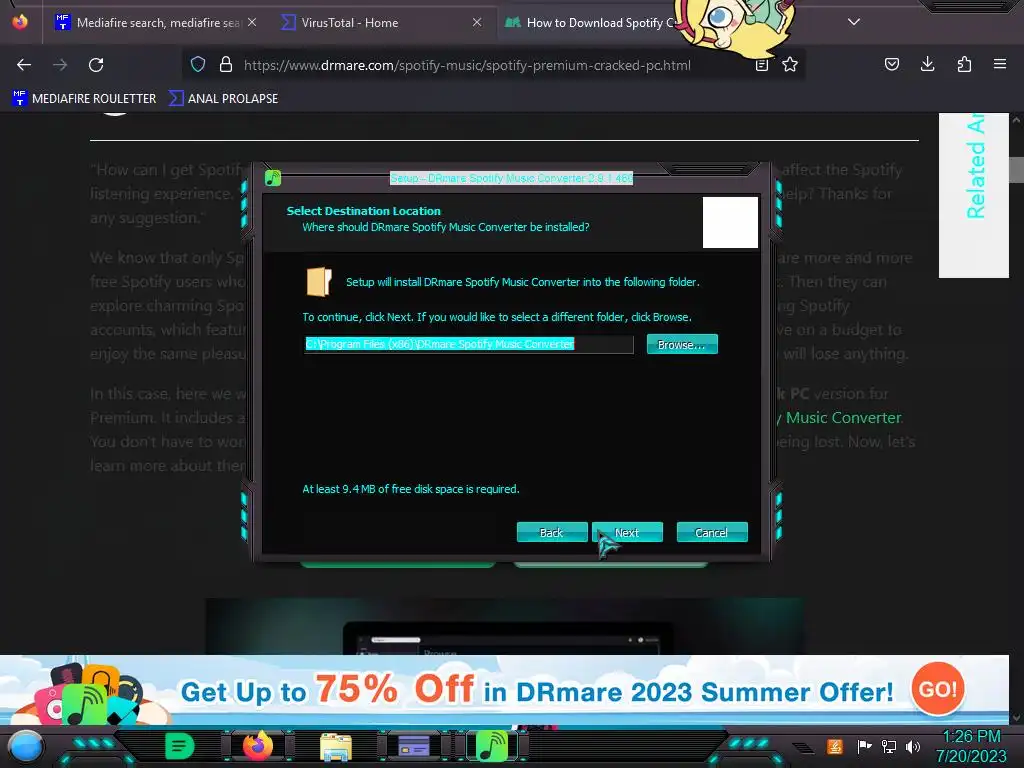
Task: Click the Back button in the setup wizard
Action: (552, 532)
